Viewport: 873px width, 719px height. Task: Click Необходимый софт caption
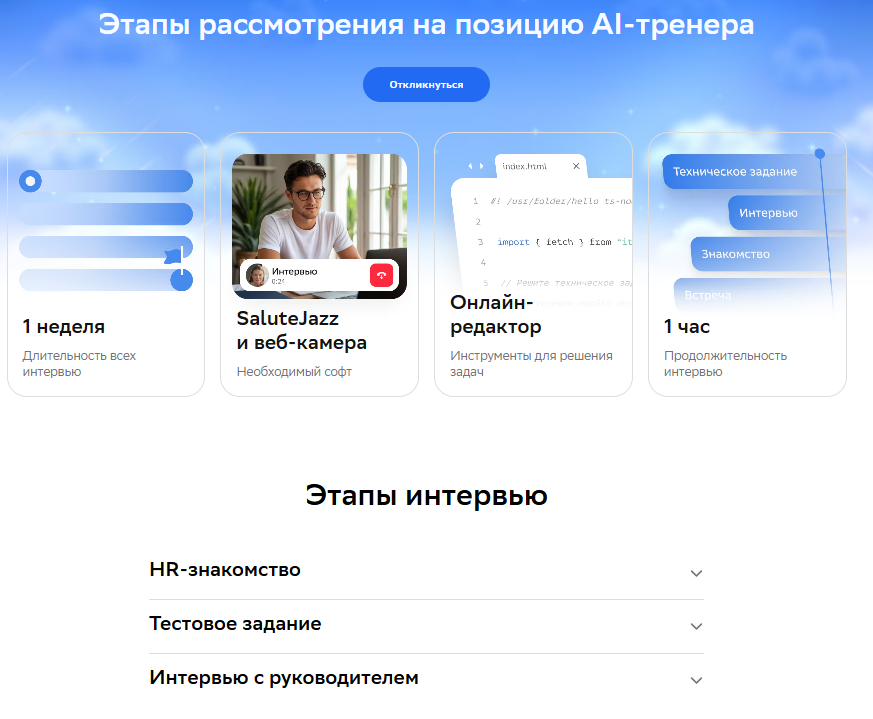(294, 371)
